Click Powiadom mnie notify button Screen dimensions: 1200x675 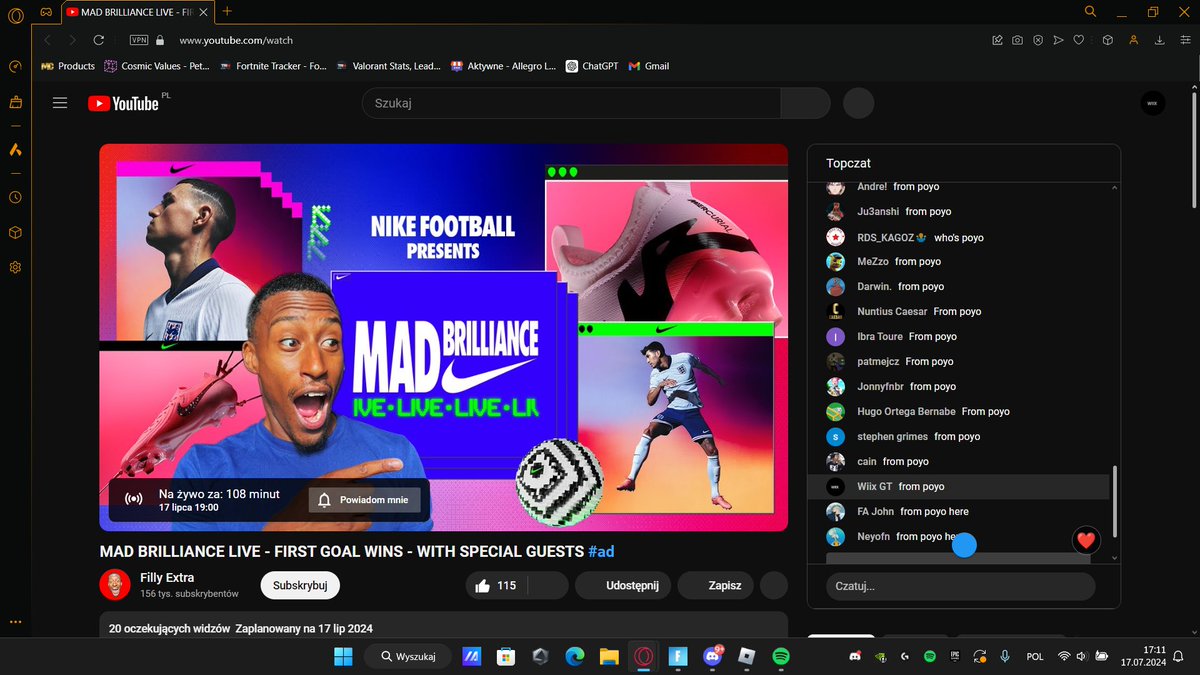click(x=364, y=500)
